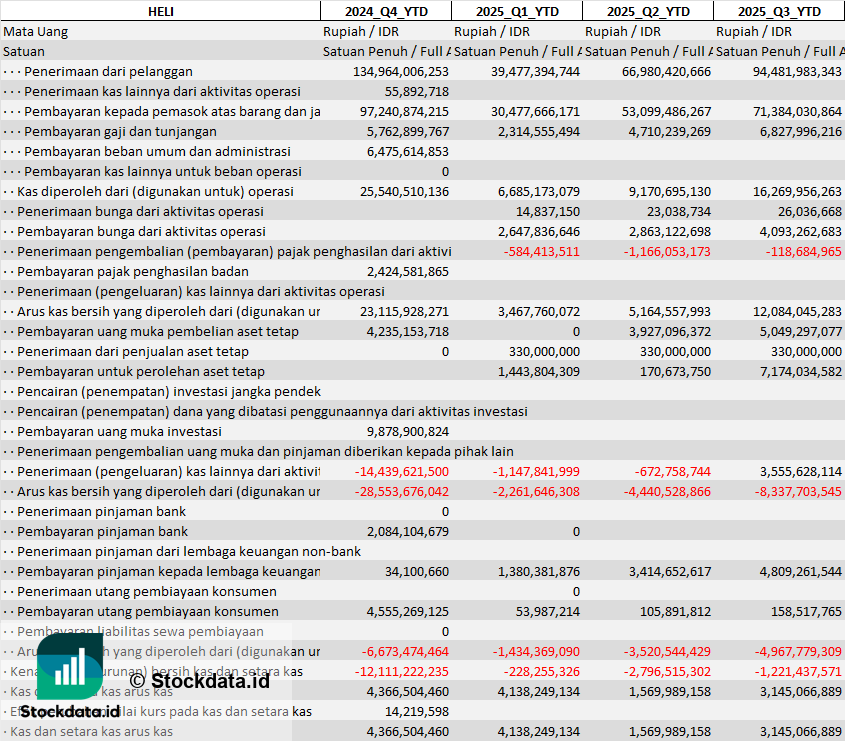This screenshot has width=845, height=741.
Task: Select the 2025_Q1_YTD column header
Action: point(517,11)
